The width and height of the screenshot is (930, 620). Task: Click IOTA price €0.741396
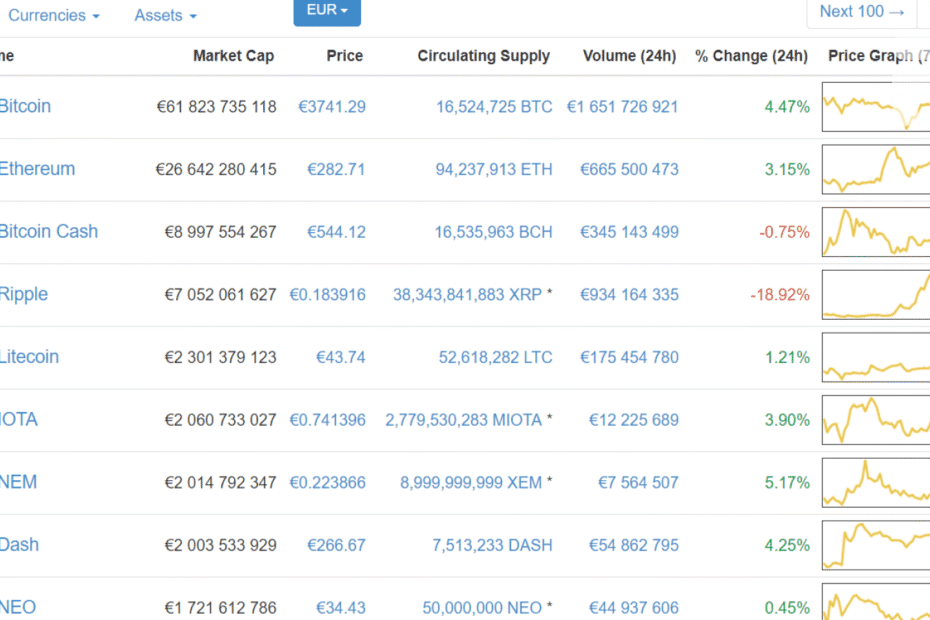pyautogui.click(x=327, y=420)
